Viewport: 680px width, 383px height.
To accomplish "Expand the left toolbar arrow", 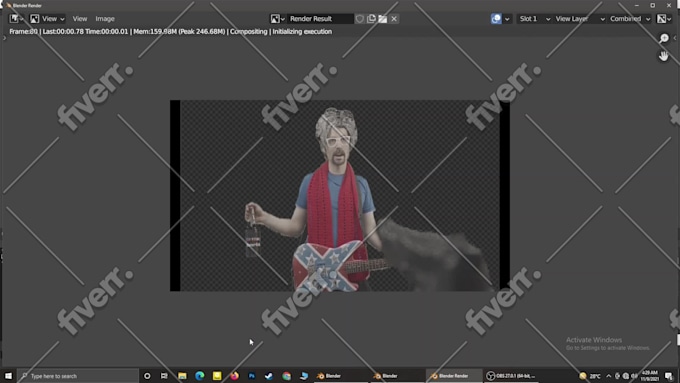I will [4, 38].
